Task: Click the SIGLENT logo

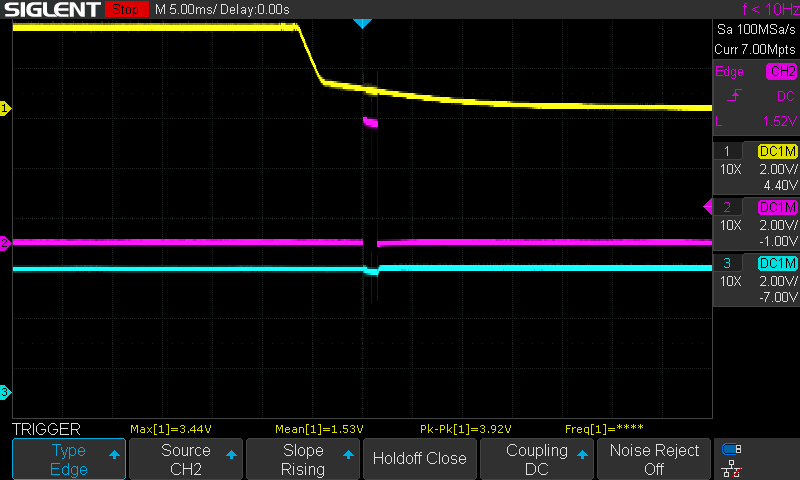Action: click(x=52, y=9)
